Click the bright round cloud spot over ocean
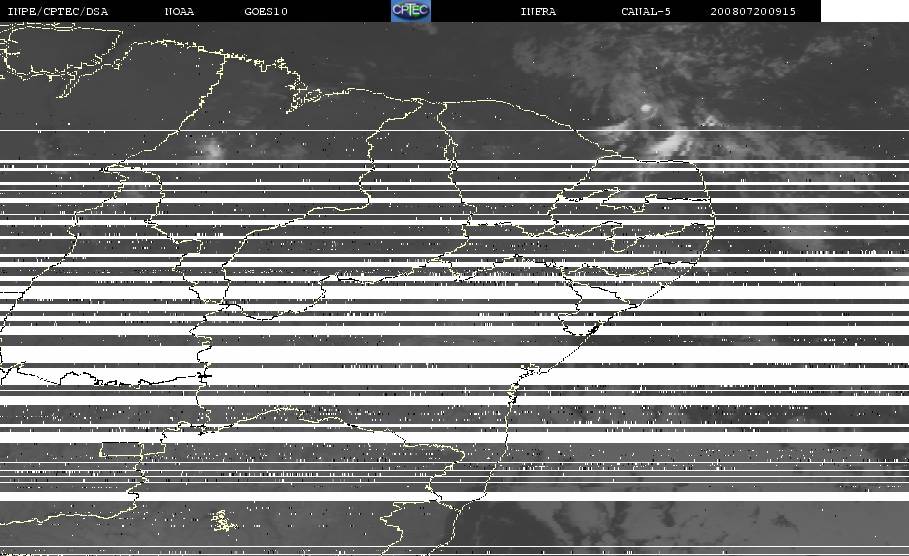 [x=646, y=108]
